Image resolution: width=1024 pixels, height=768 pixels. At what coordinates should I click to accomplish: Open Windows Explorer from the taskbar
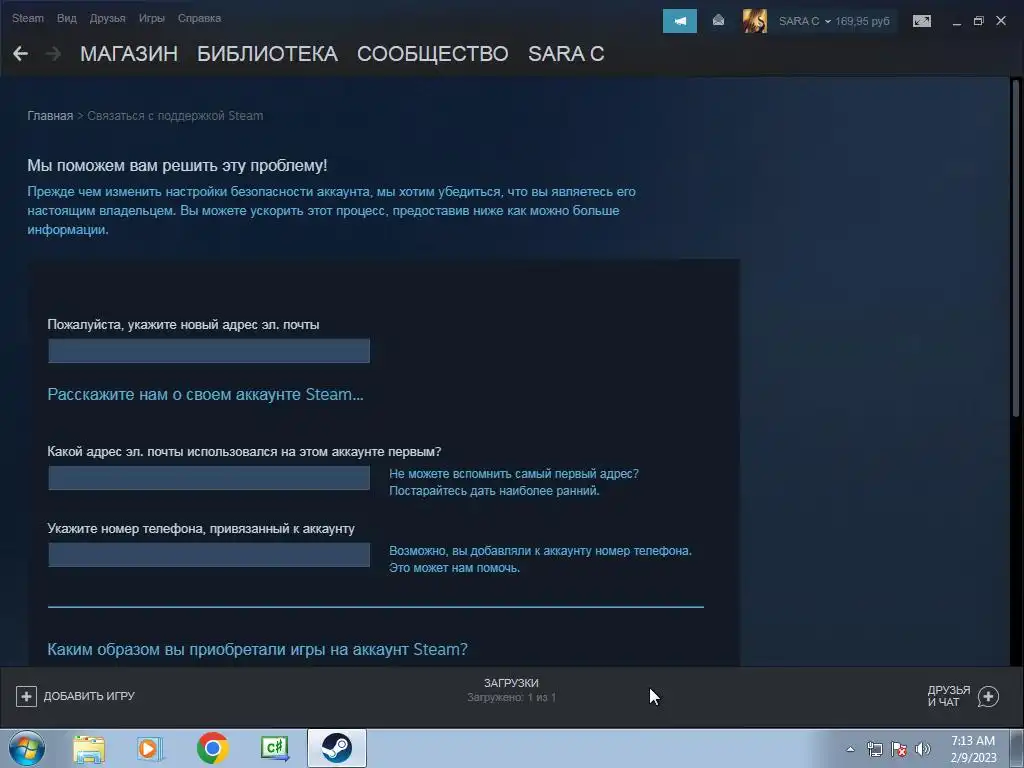point(89,749)
